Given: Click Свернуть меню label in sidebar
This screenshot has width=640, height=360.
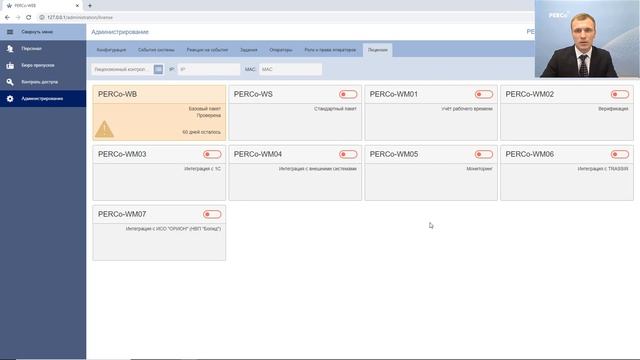Looking at the screenshot, I should point(37,32).
